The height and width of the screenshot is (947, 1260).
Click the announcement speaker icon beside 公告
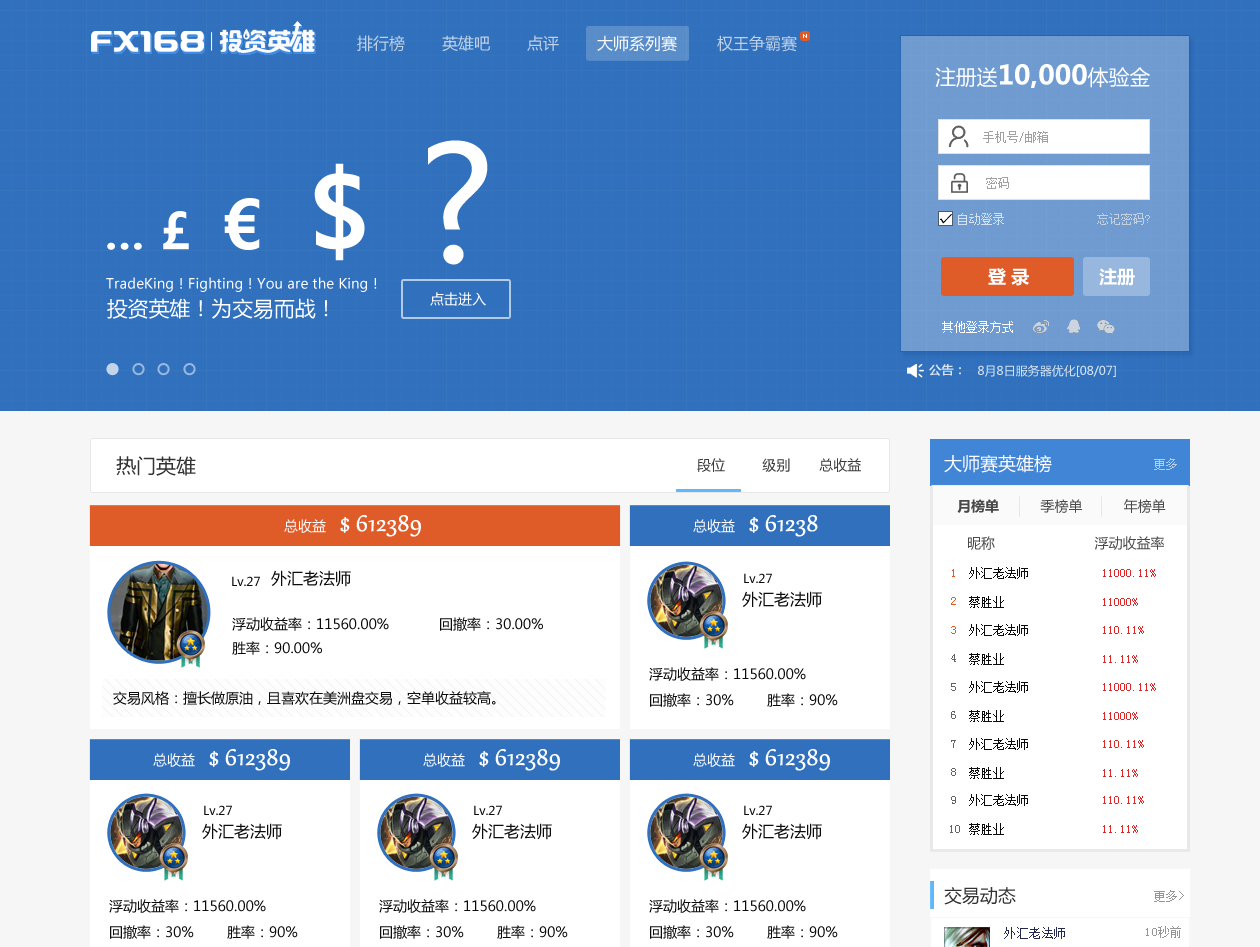coord(914,369)
